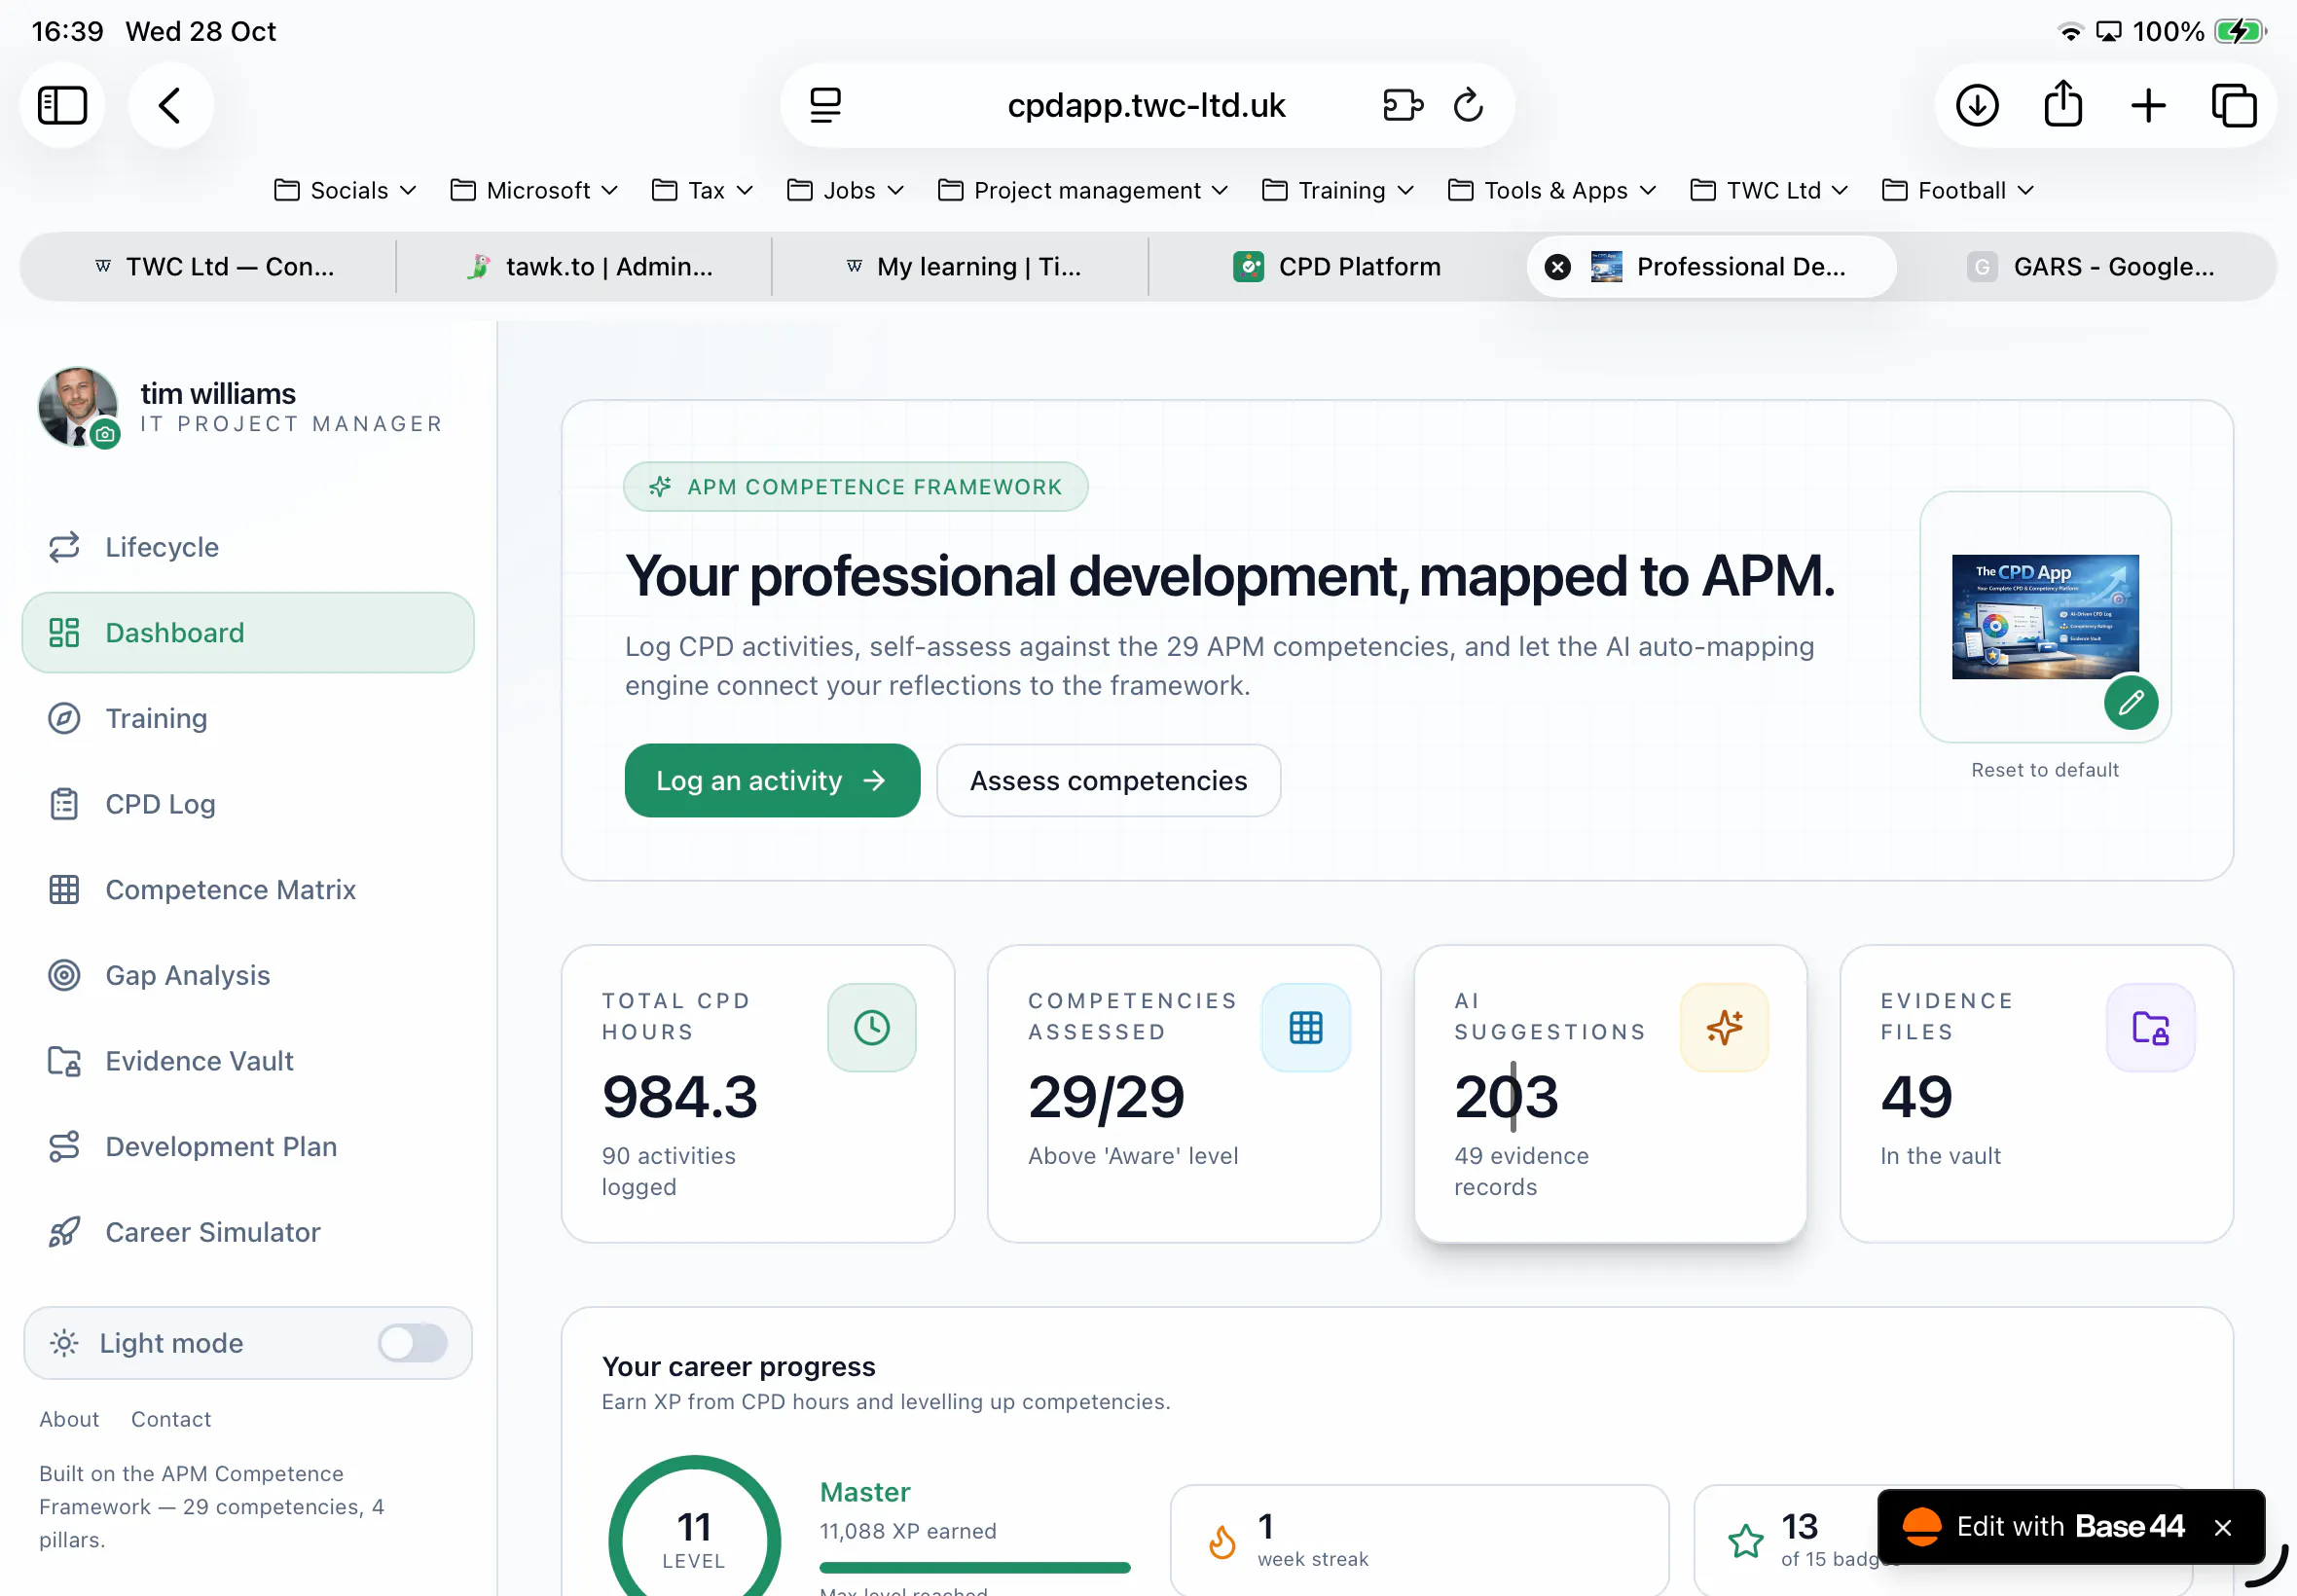Switch to the My learning tab

tap(961, 266)
